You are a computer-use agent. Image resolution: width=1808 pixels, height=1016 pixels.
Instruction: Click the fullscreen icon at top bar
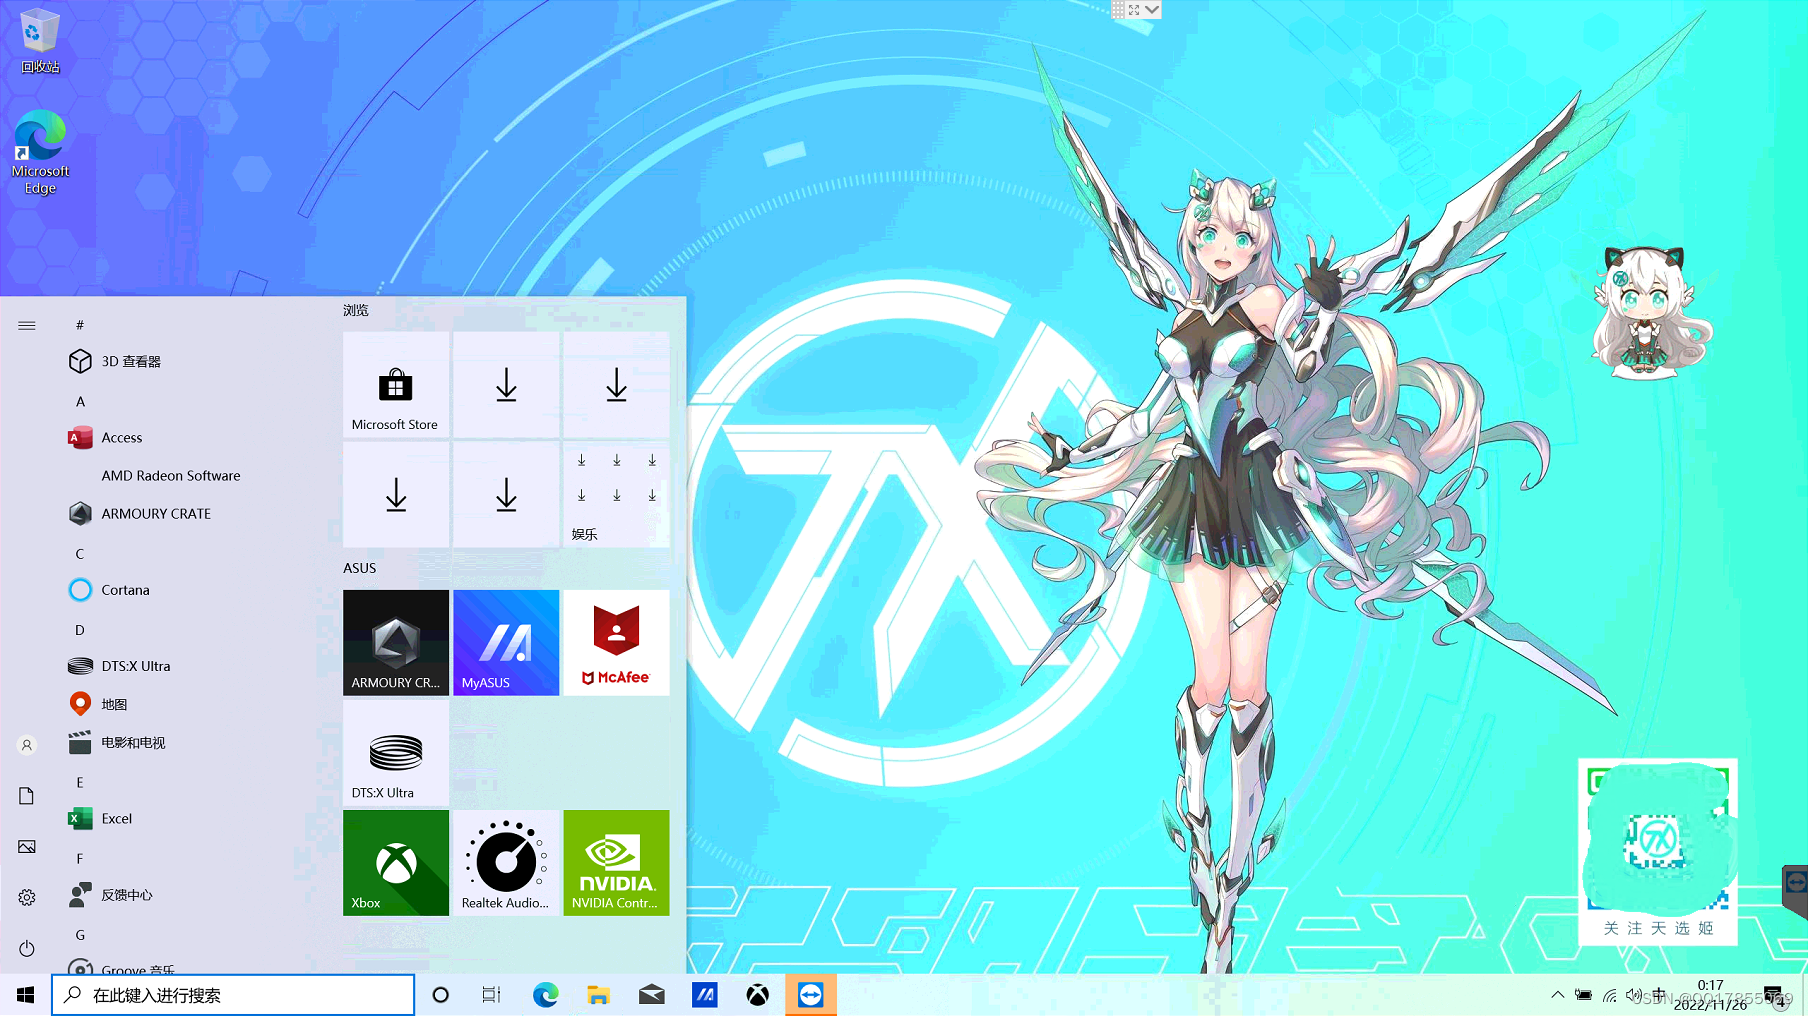pyautogui.click(x=1134, y=10)
